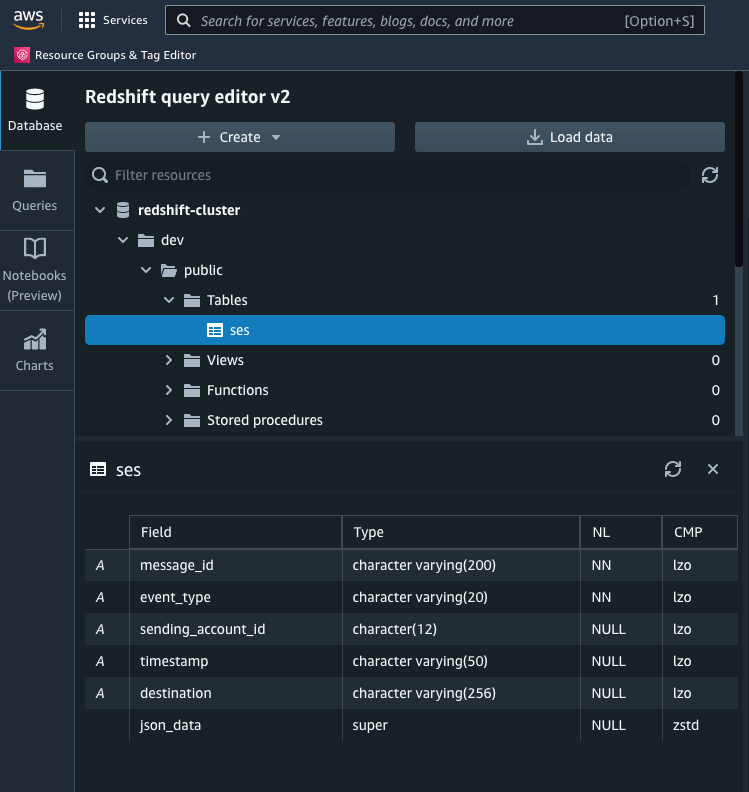Click the redshift-cluster database icon
Image resolution: width=749 pixels, height=792 pixels.
[123, 210]
